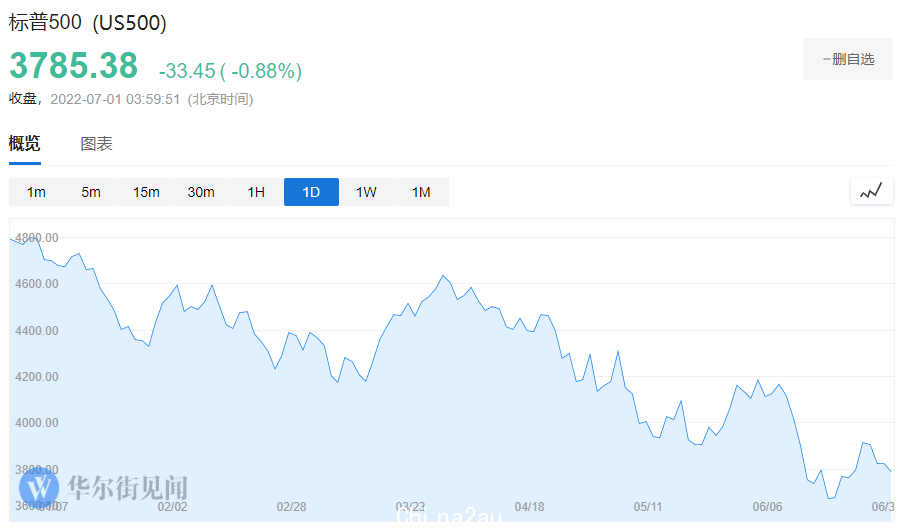The width and height of the screenshot is (899, 529).
Task: Click the 2022-07-01 03:59:51 timestamp
Action: pos(115,99)
